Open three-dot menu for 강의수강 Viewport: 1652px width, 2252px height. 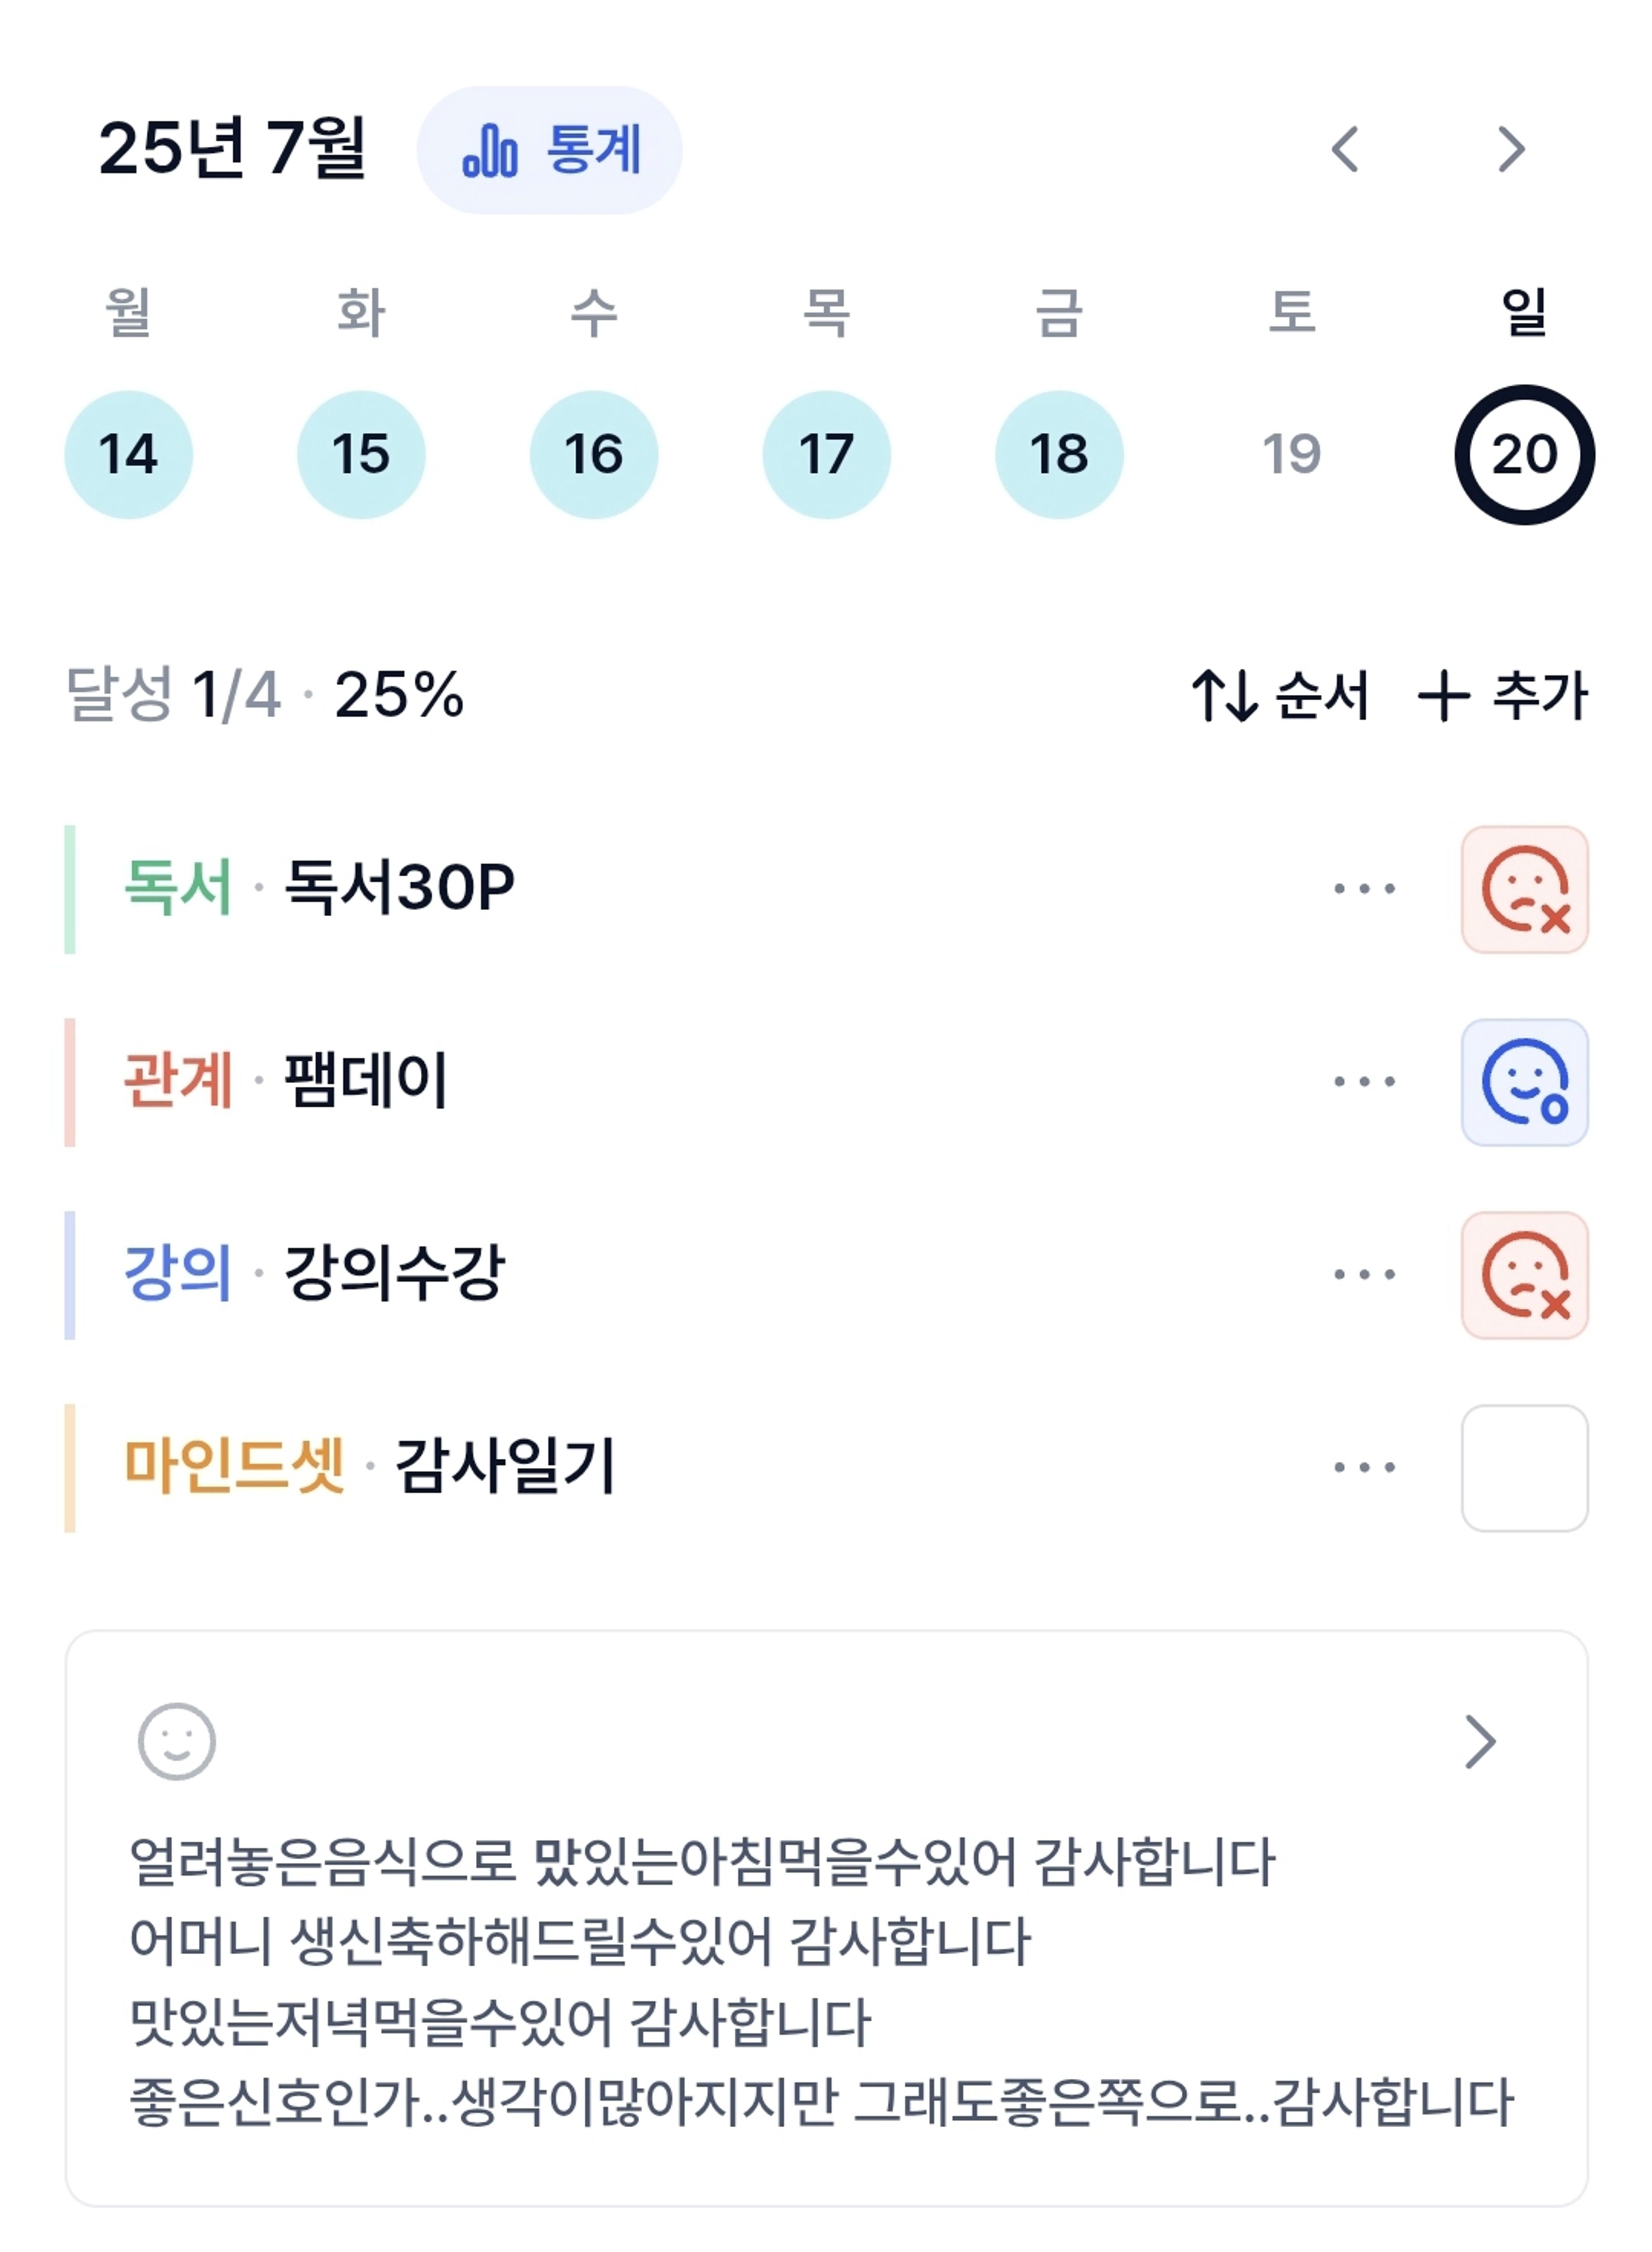[x=1364, y=1274]
